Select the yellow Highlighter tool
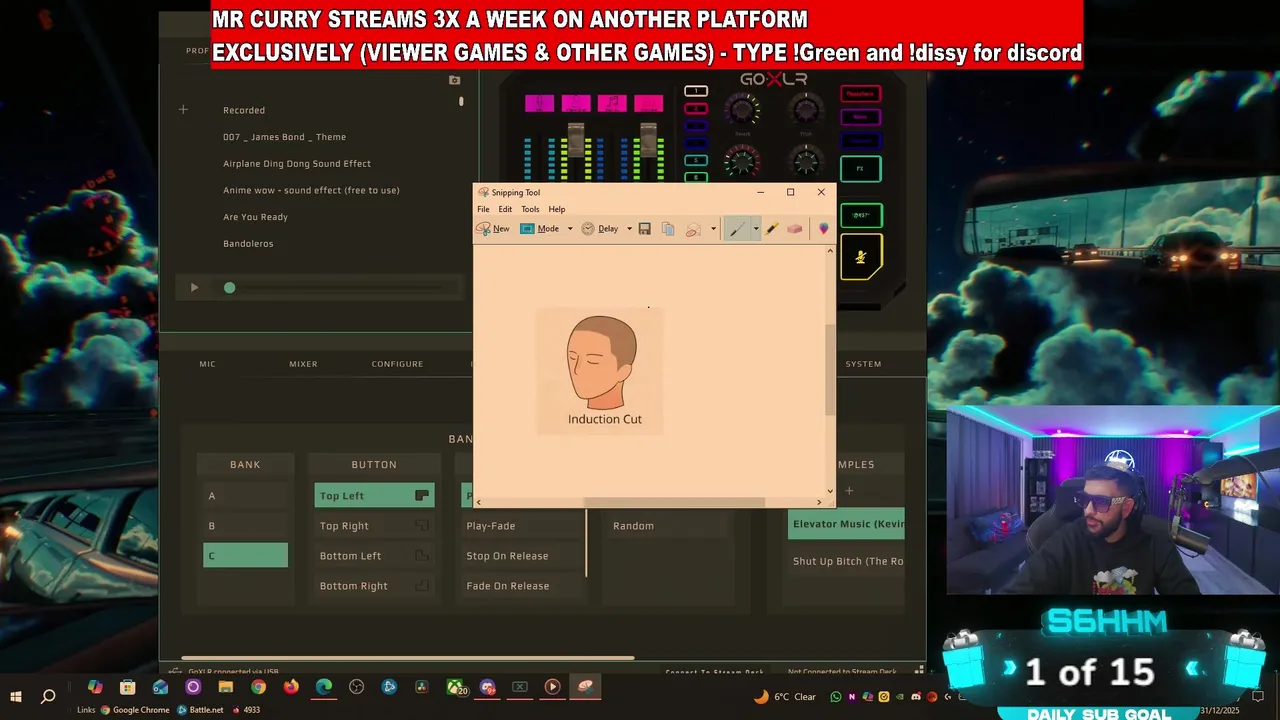1280x720 pixels. tap(772, 229)
